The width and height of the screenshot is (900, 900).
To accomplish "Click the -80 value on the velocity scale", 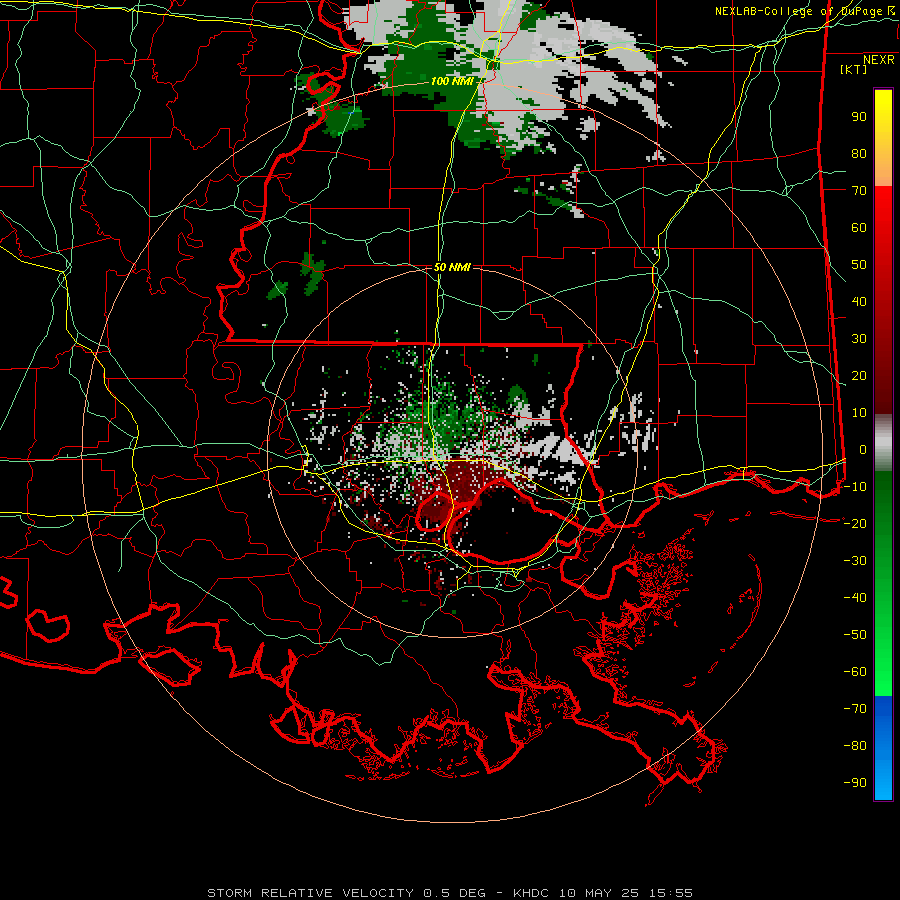I will click(x=855, y=746).
